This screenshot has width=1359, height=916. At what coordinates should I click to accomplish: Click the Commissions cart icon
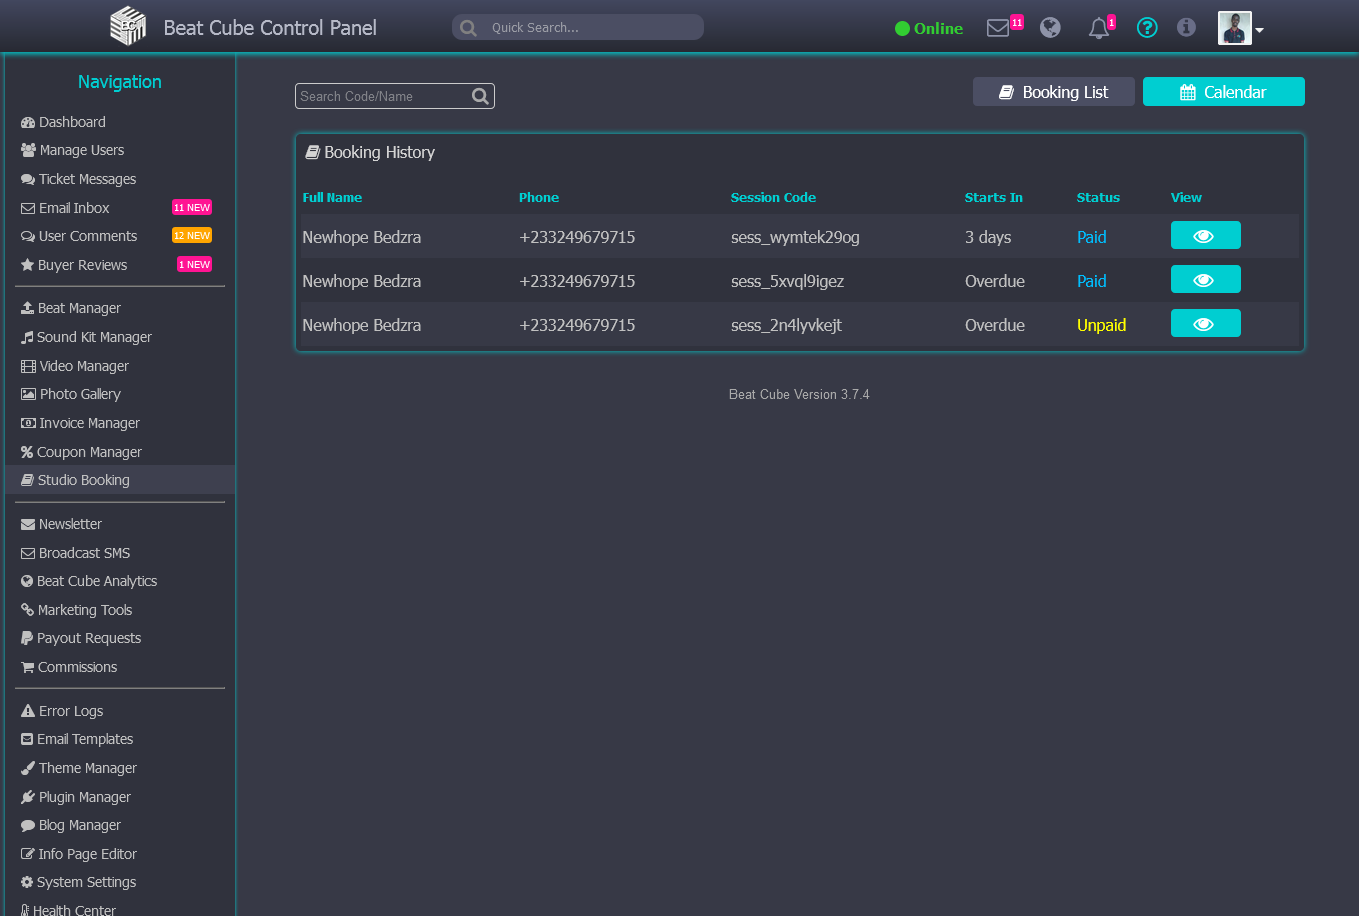click(x=27, y=667)
